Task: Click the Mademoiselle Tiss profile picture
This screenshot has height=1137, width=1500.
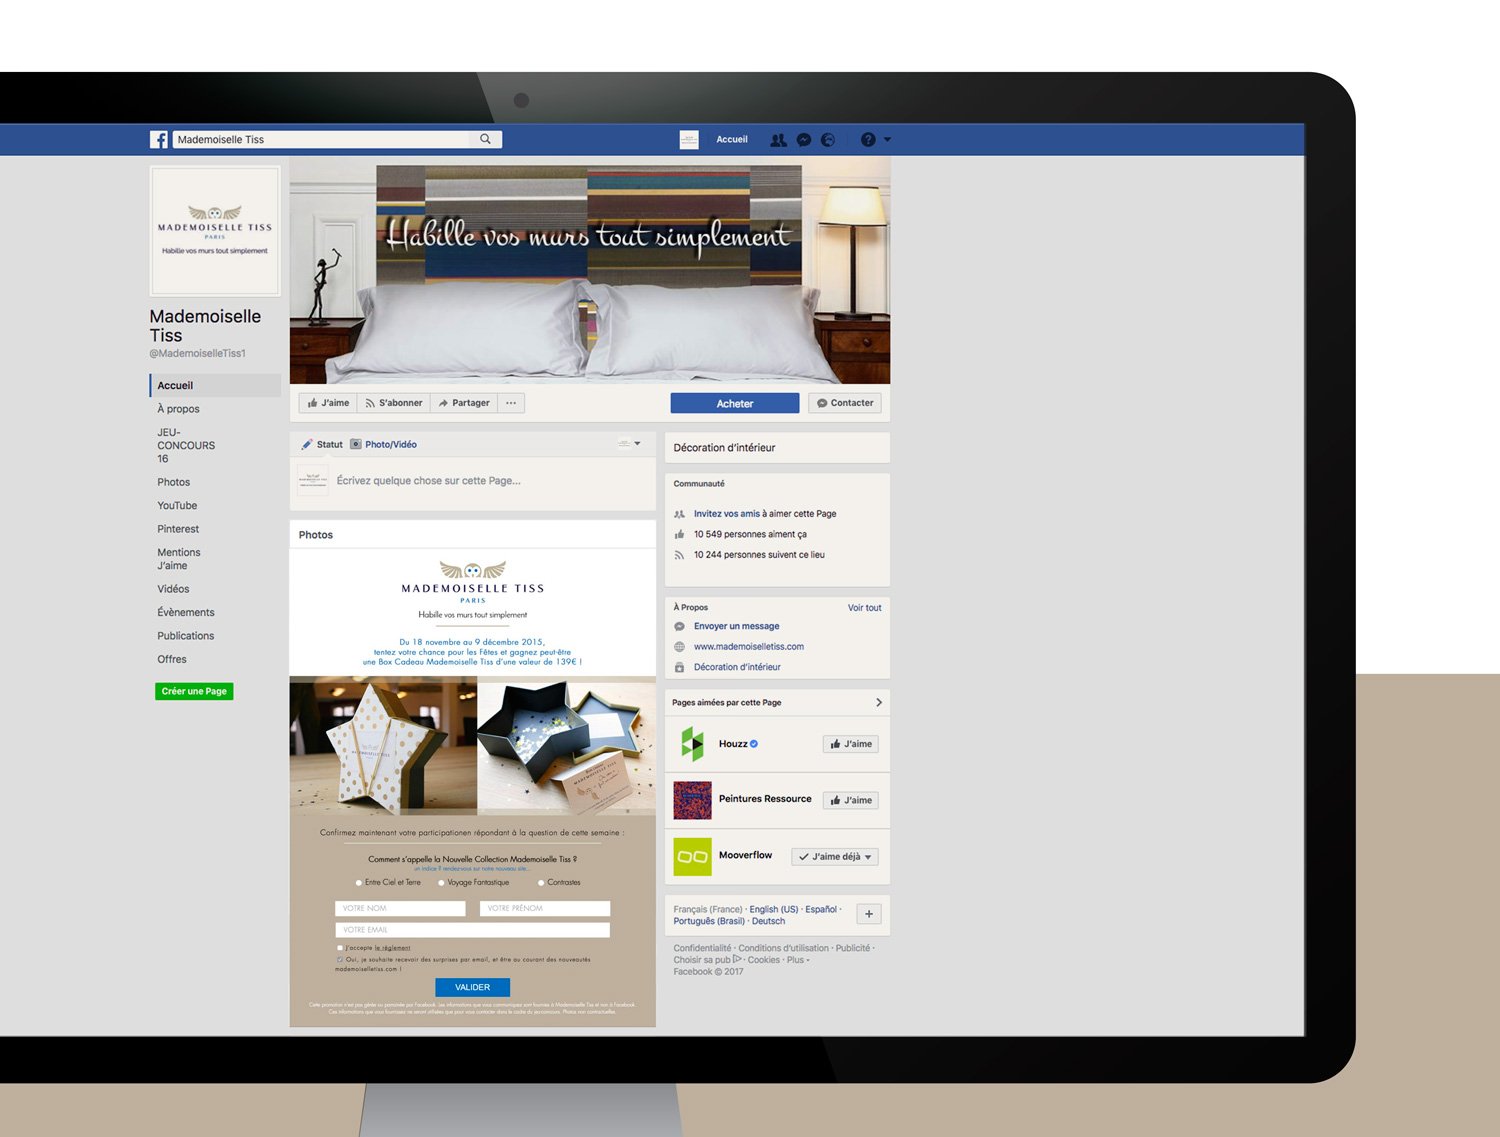Action: [215, 231]
